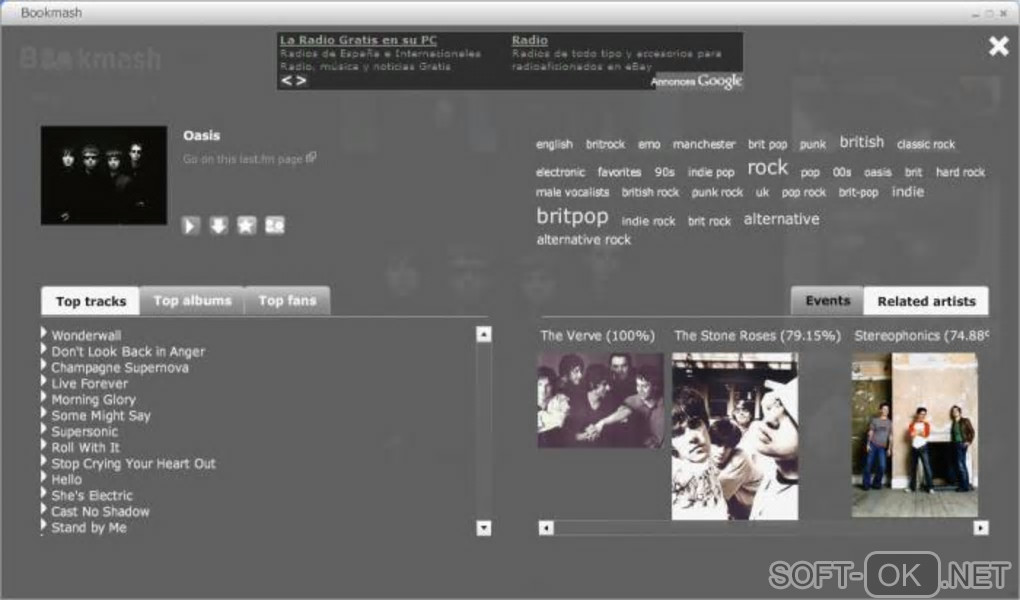Click the external link icon beside last.fm page
This screenshot has height=600, width=1020.
pyautogui.click(x=311, y=157)
